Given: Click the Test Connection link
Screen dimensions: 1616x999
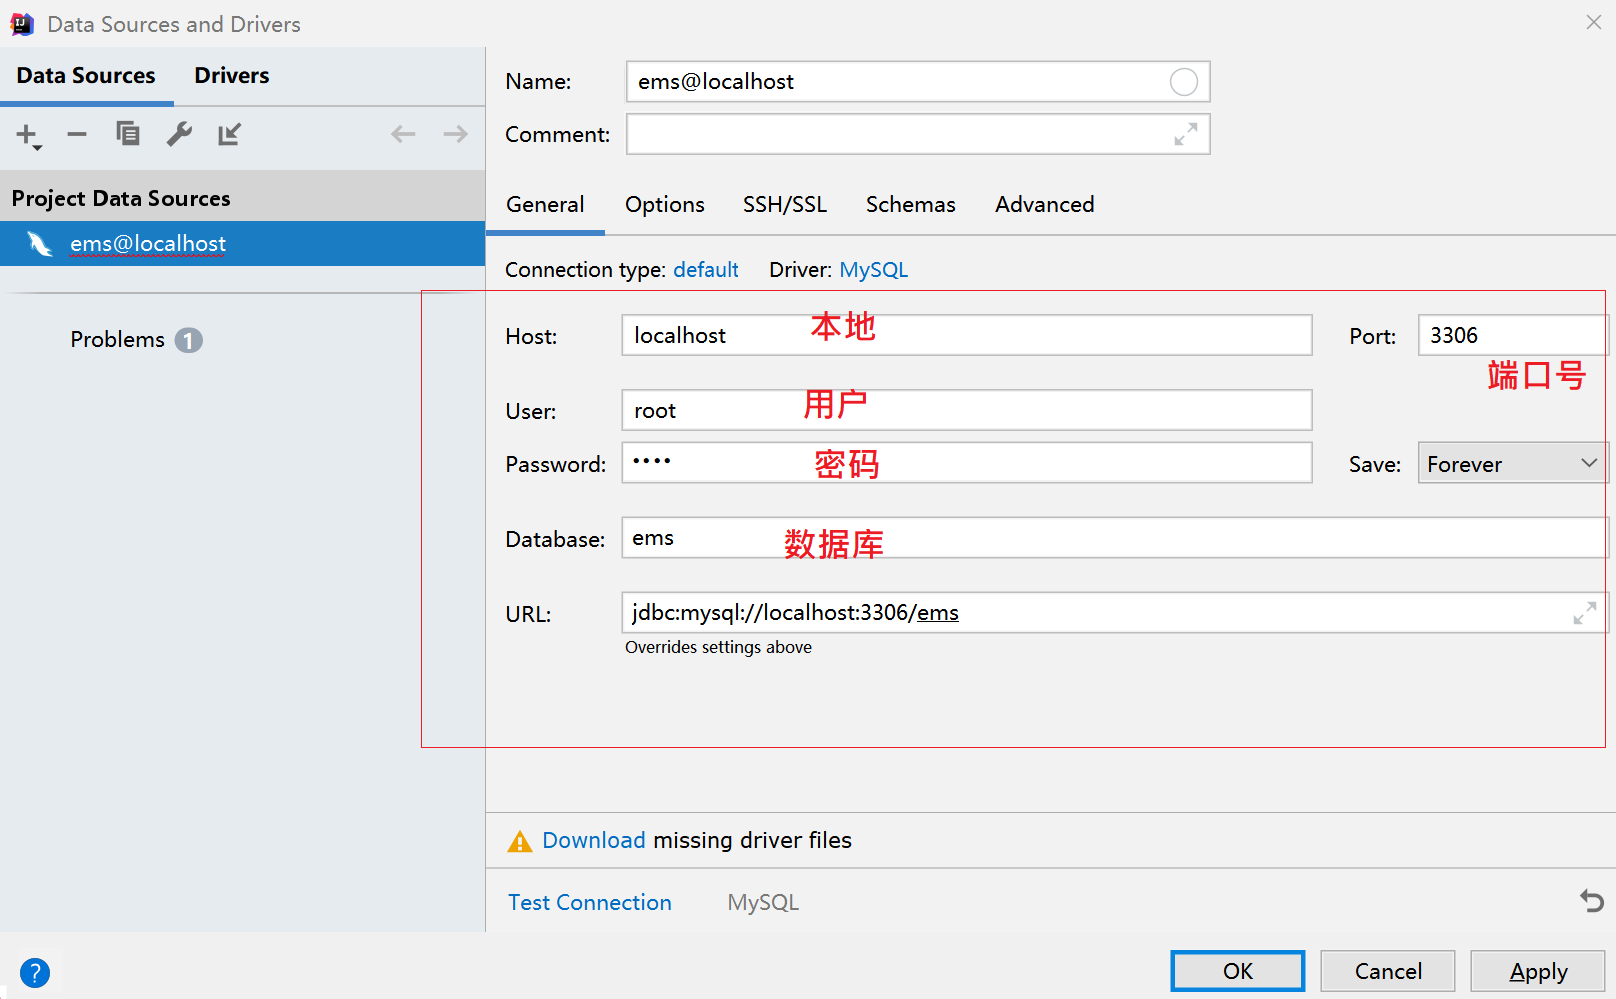Looking at the screenshot, I should (589, 902).
